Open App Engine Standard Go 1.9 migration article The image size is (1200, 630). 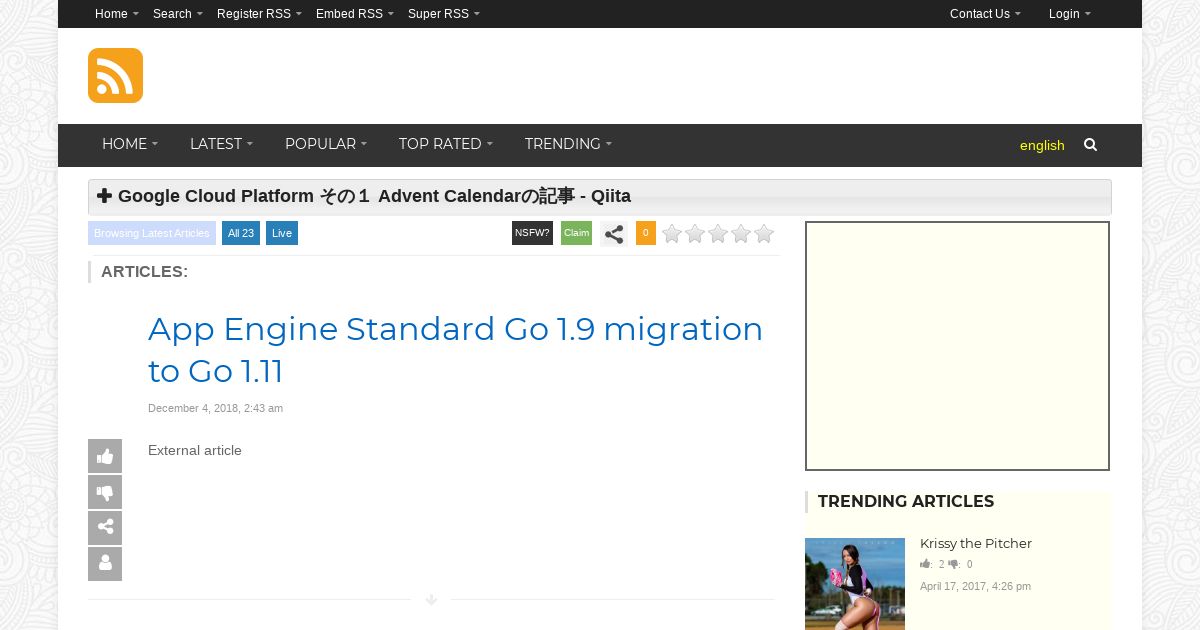pyautogui.click(x=455, y=350)
